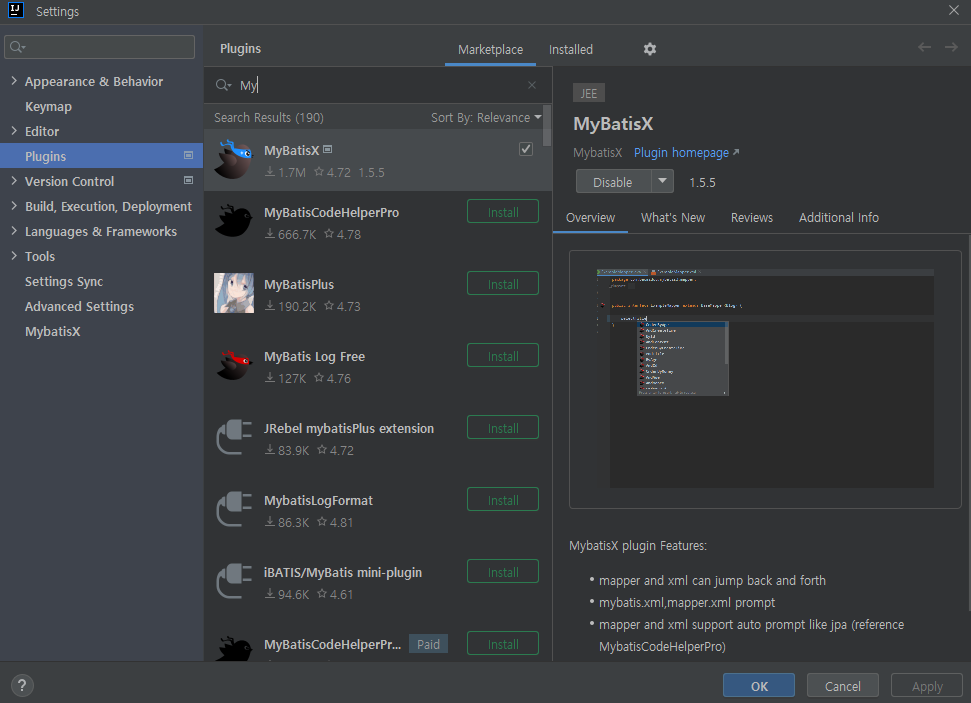This screenshot has width=971, height=703.
Task: Expand the Version Control node
Action: coord(14,181)
